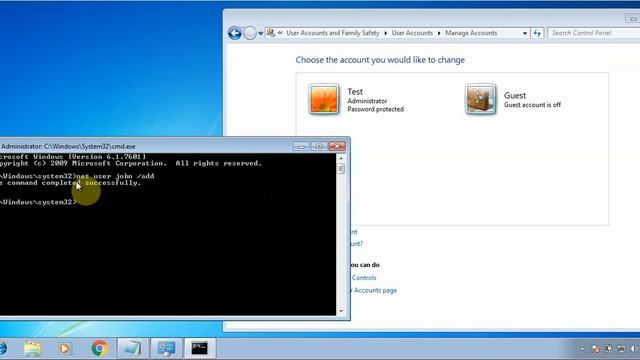Switch to the paper-sheet app in taskbar
Image resolution: width=640 pixels, height=360 pixels.
tap(132, 348)
